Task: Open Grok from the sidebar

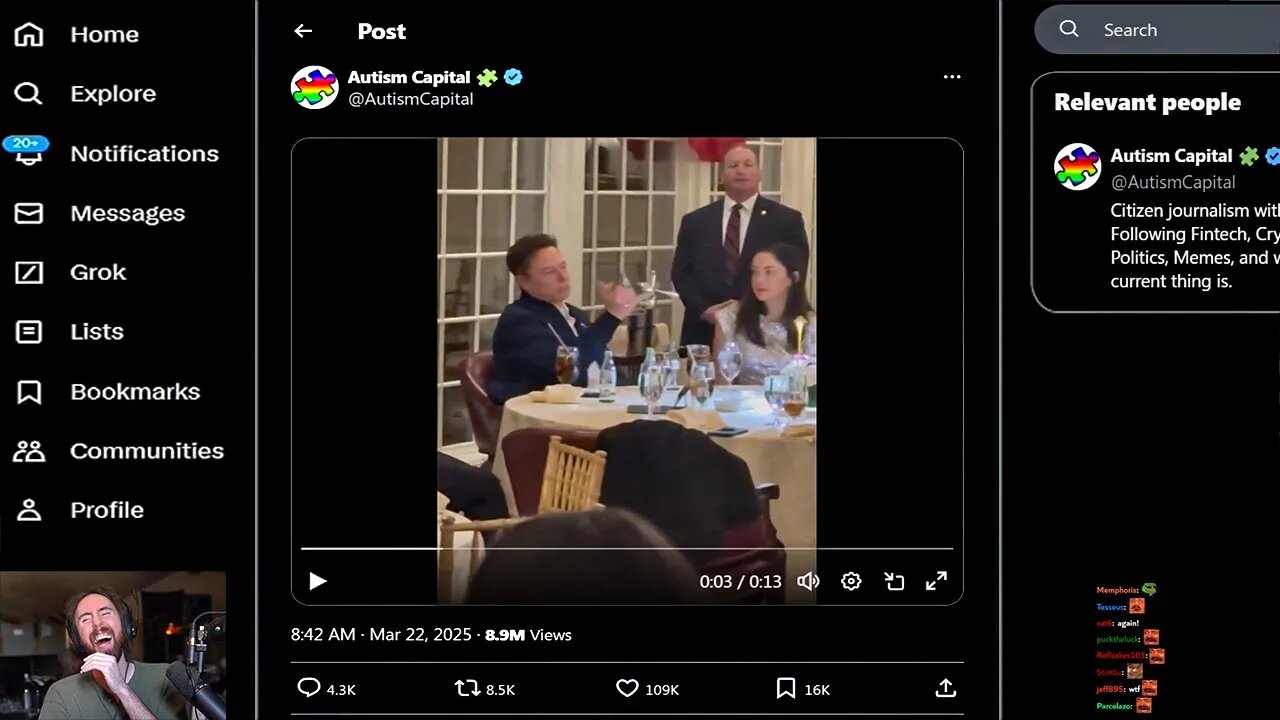Action: (98, 272)
